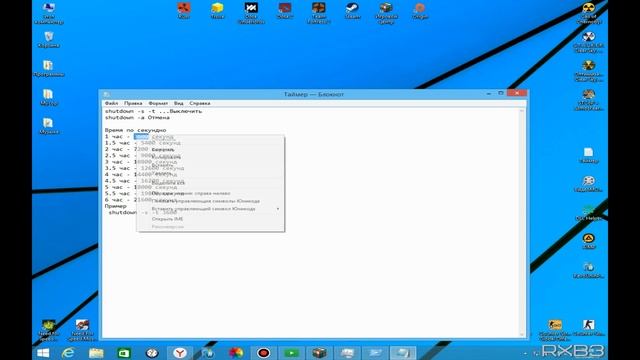Image resolution: width=640 pixels, height=360 pixels.
Task: Click the red record-button taskbar icon
Action: pos(263,353)
